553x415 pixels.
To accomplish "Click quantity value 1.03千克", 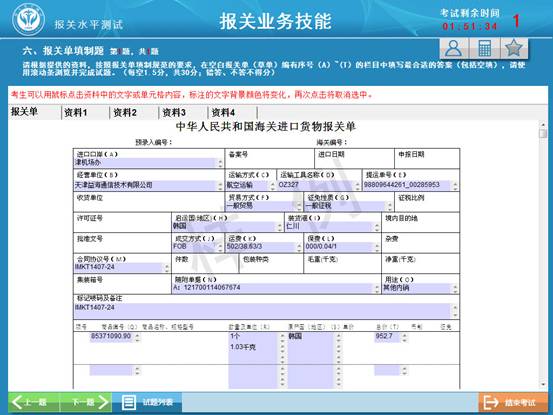I will (x=243, y=347).
